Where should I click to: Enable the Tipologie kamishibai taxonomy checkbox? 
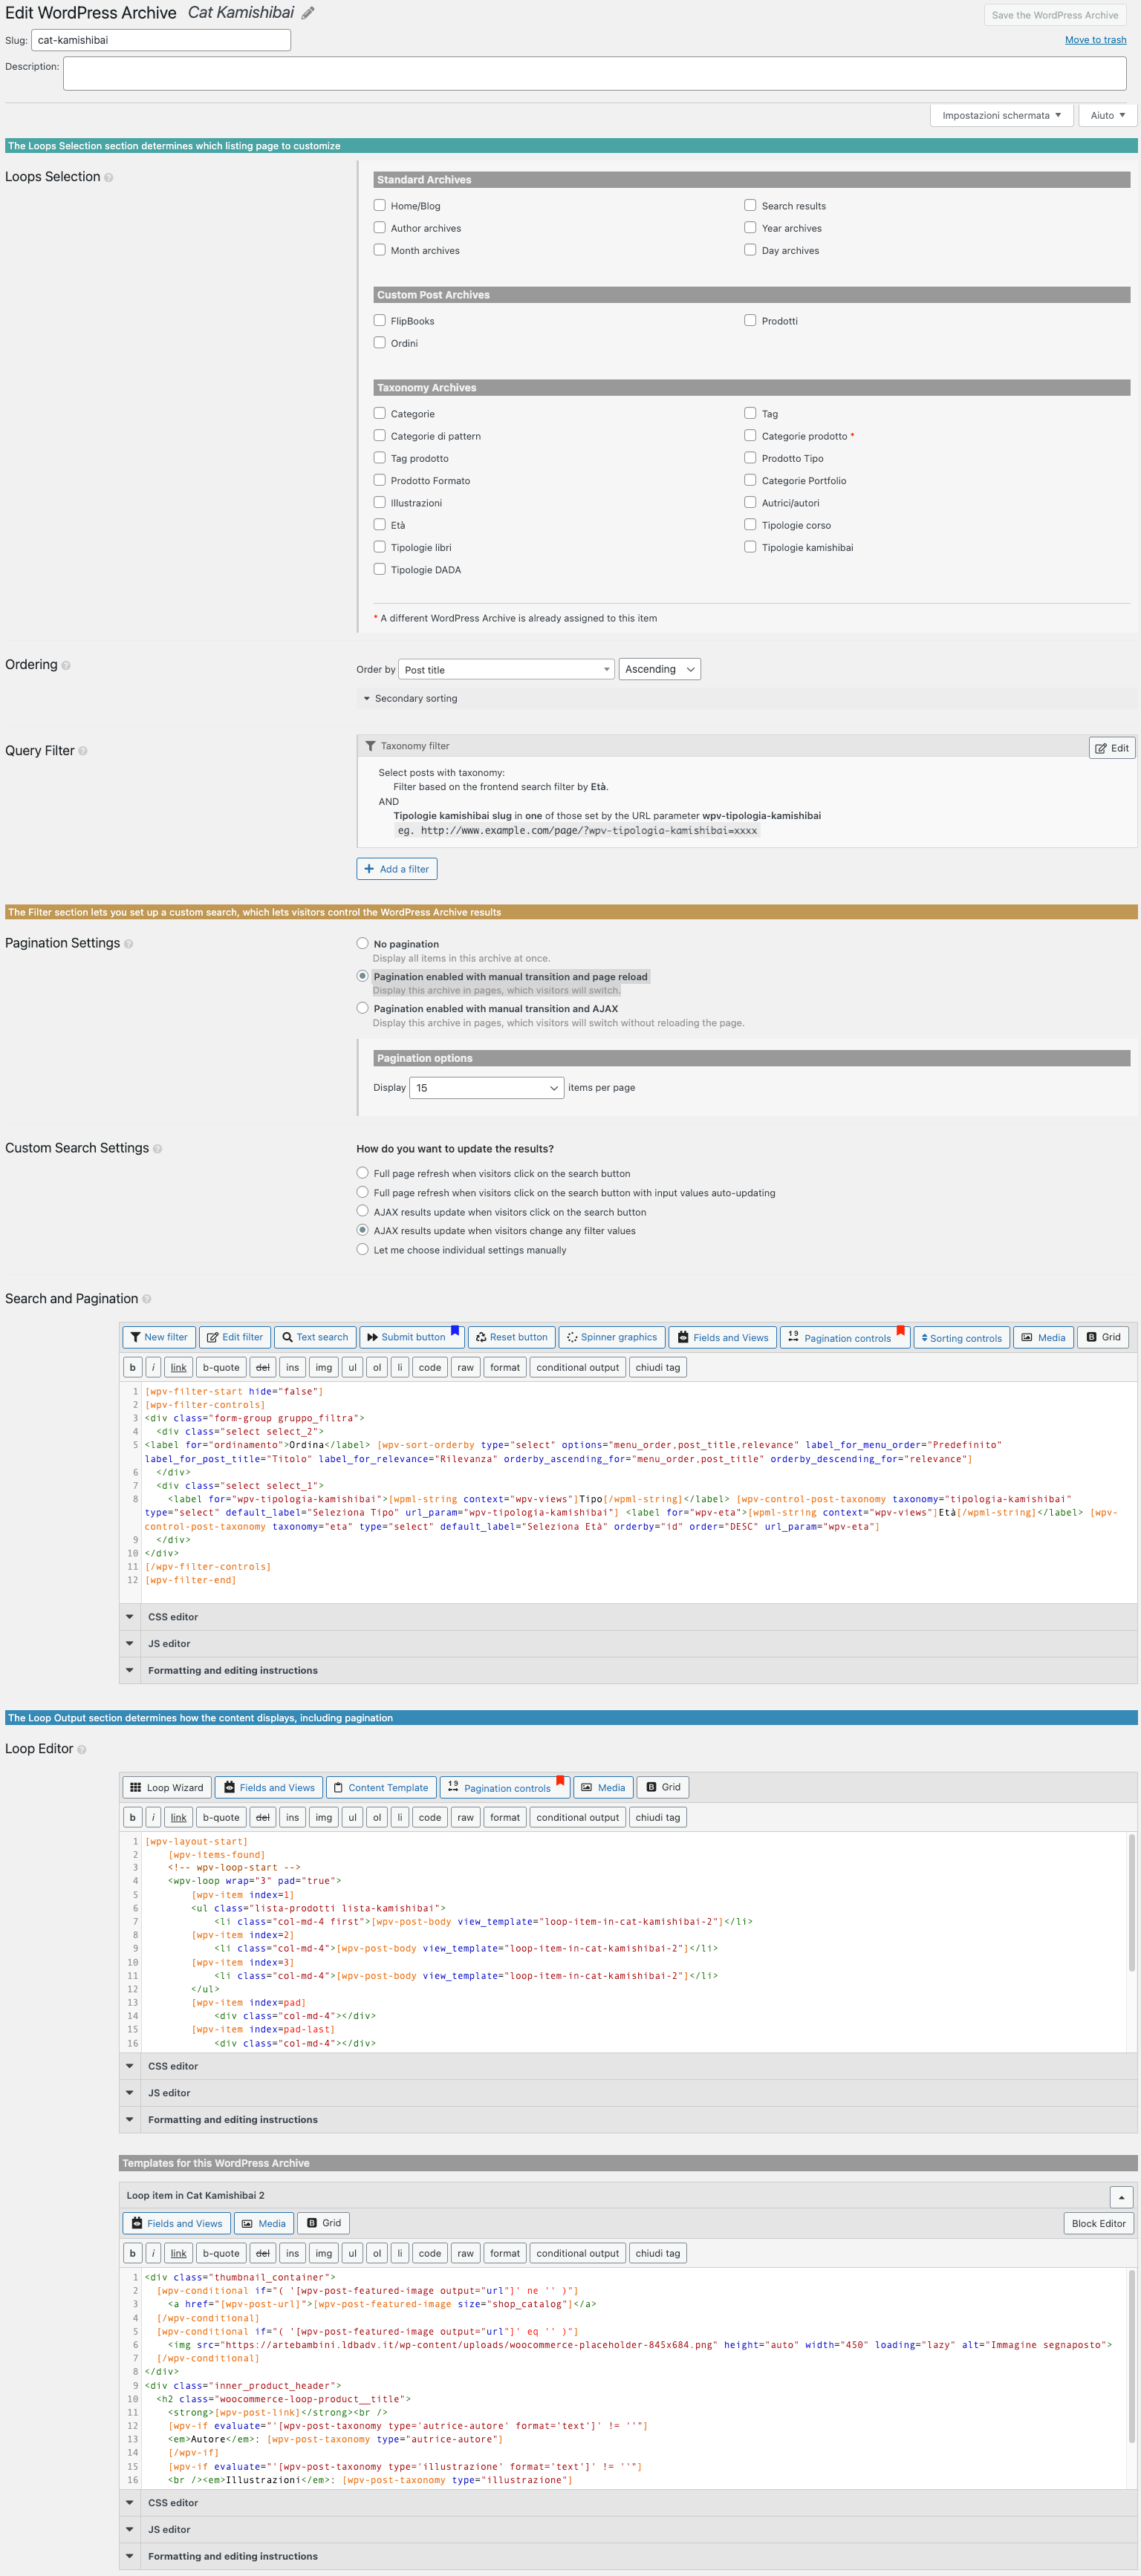[x=750, y=546]
